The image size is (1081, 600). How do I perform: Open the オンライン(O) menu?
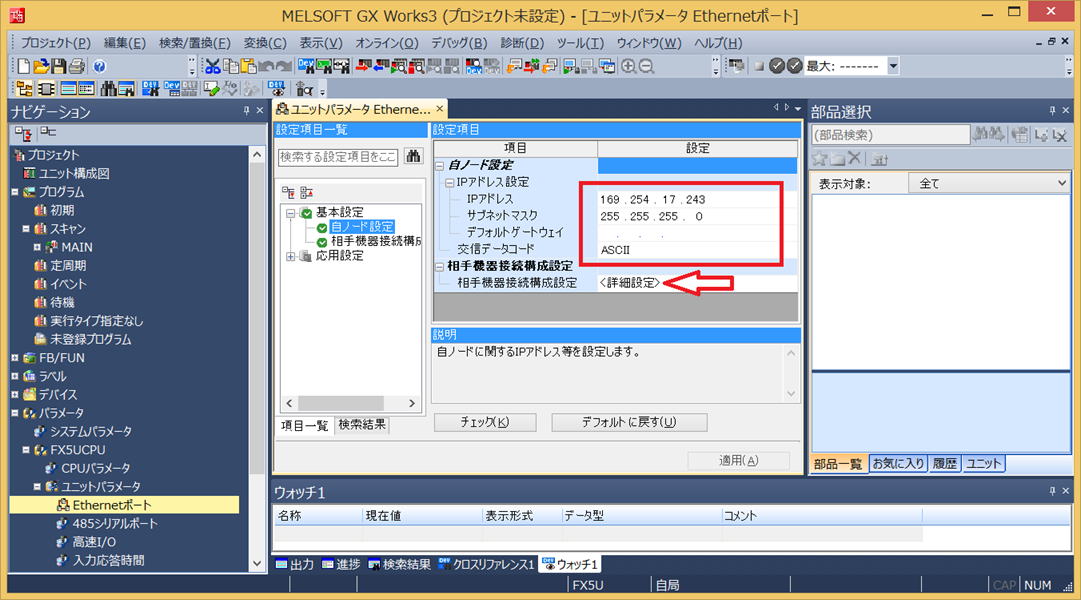point(387,43)
